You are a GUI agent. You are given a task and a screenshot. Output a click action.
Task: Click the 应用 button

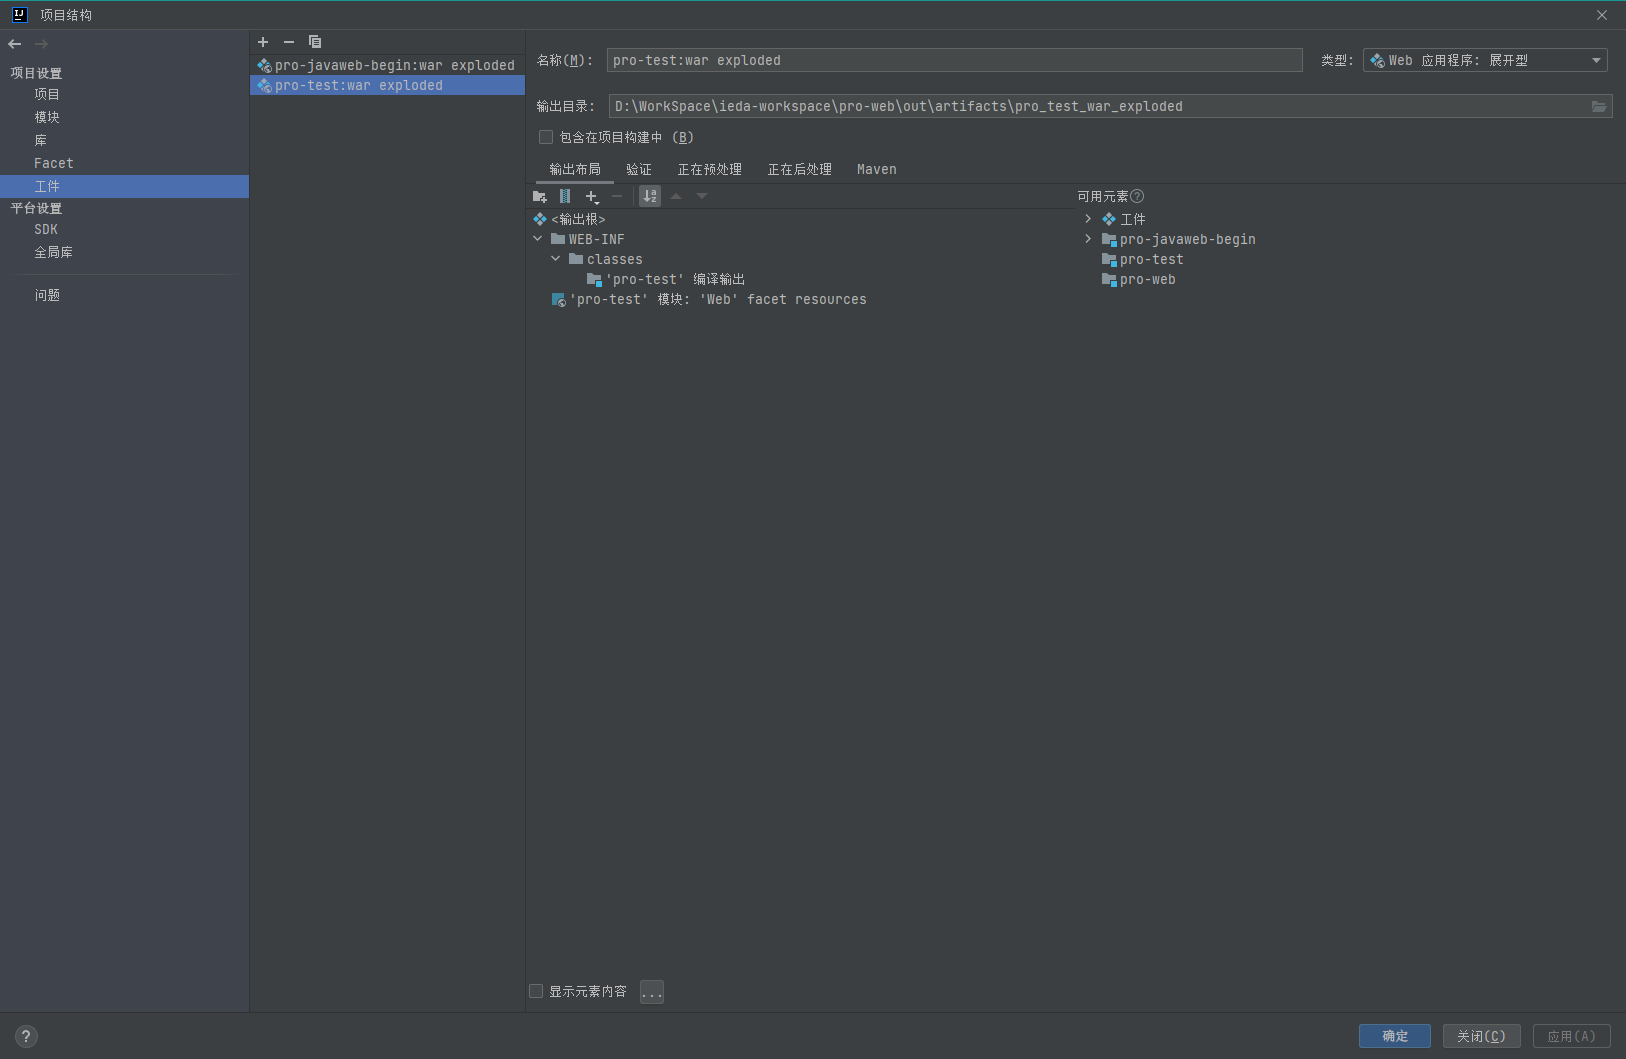[x=1572, y=1036]
